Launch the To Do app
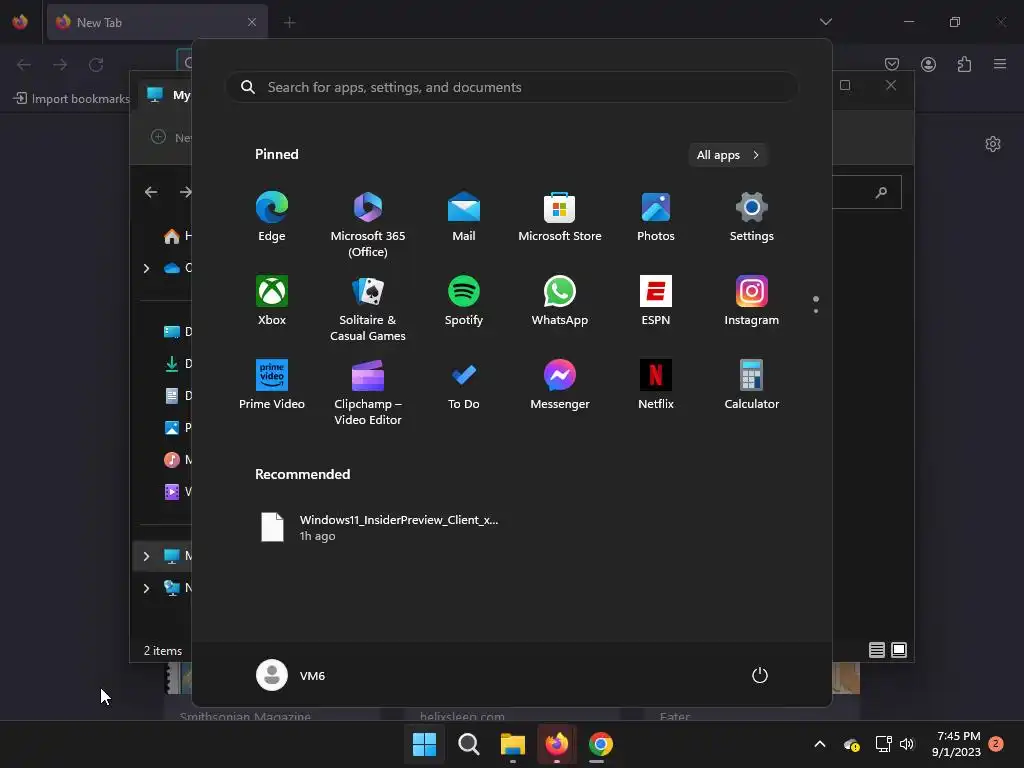This screenshot has height=768, width=1024. (x=464, y=385)
